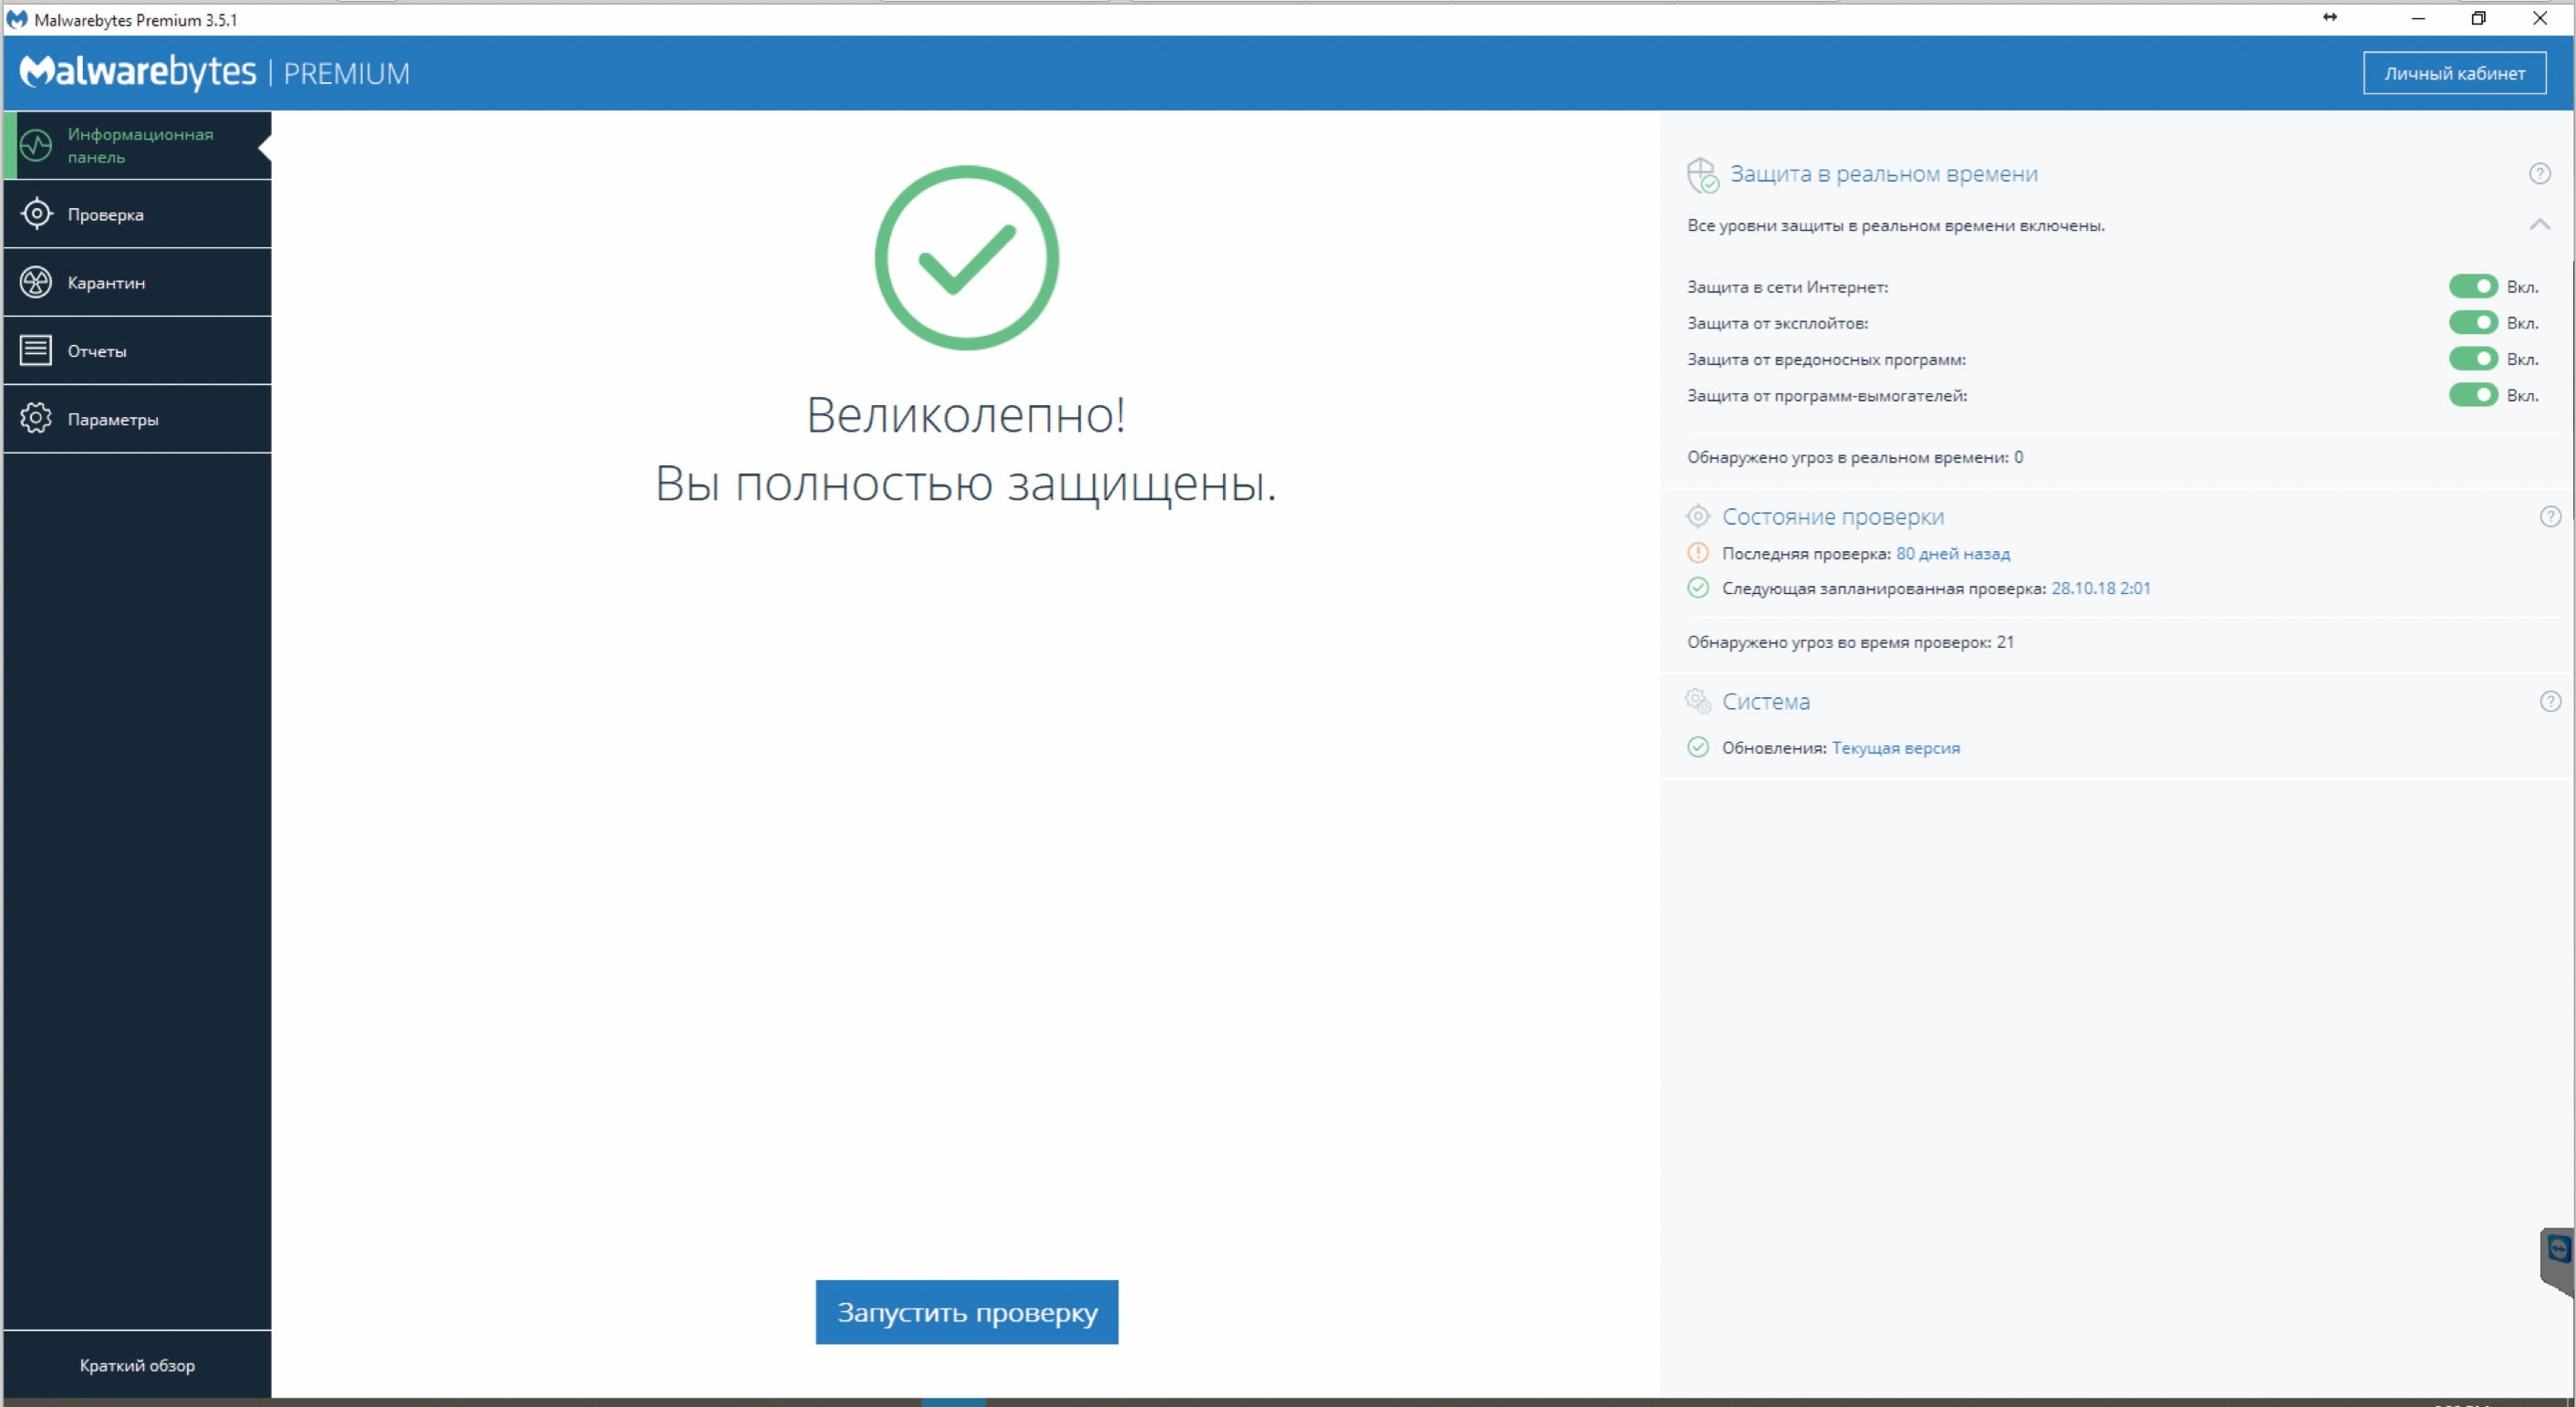Click the large green checkmark status circle
This screenshot has width=2576, height=1407.
966,258
